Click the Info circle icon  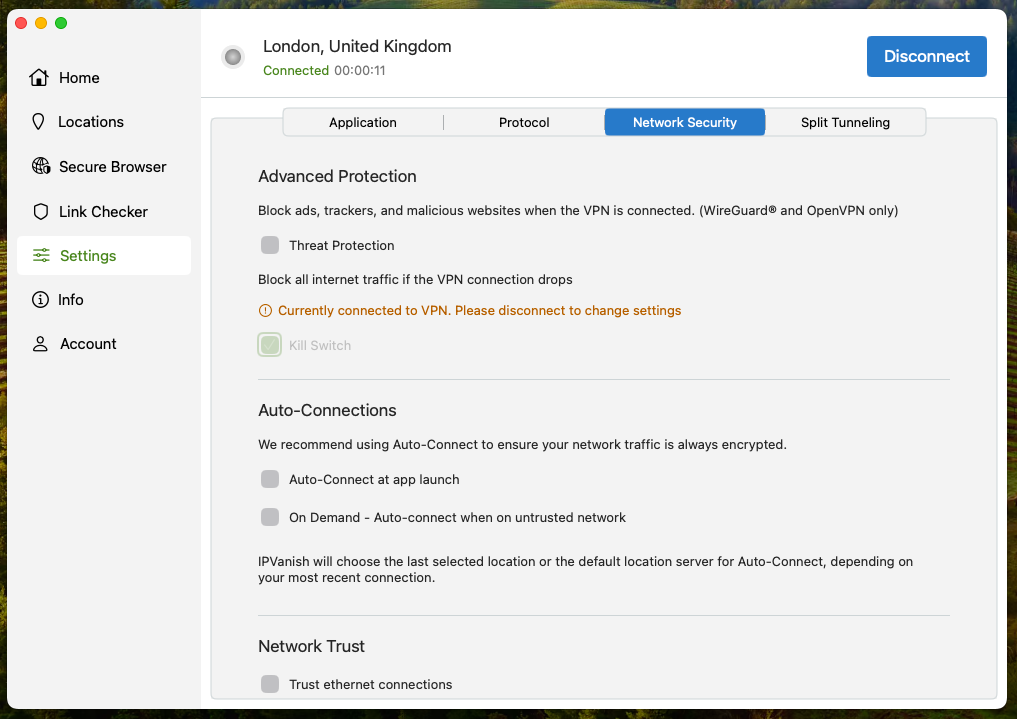pos(40,300)
